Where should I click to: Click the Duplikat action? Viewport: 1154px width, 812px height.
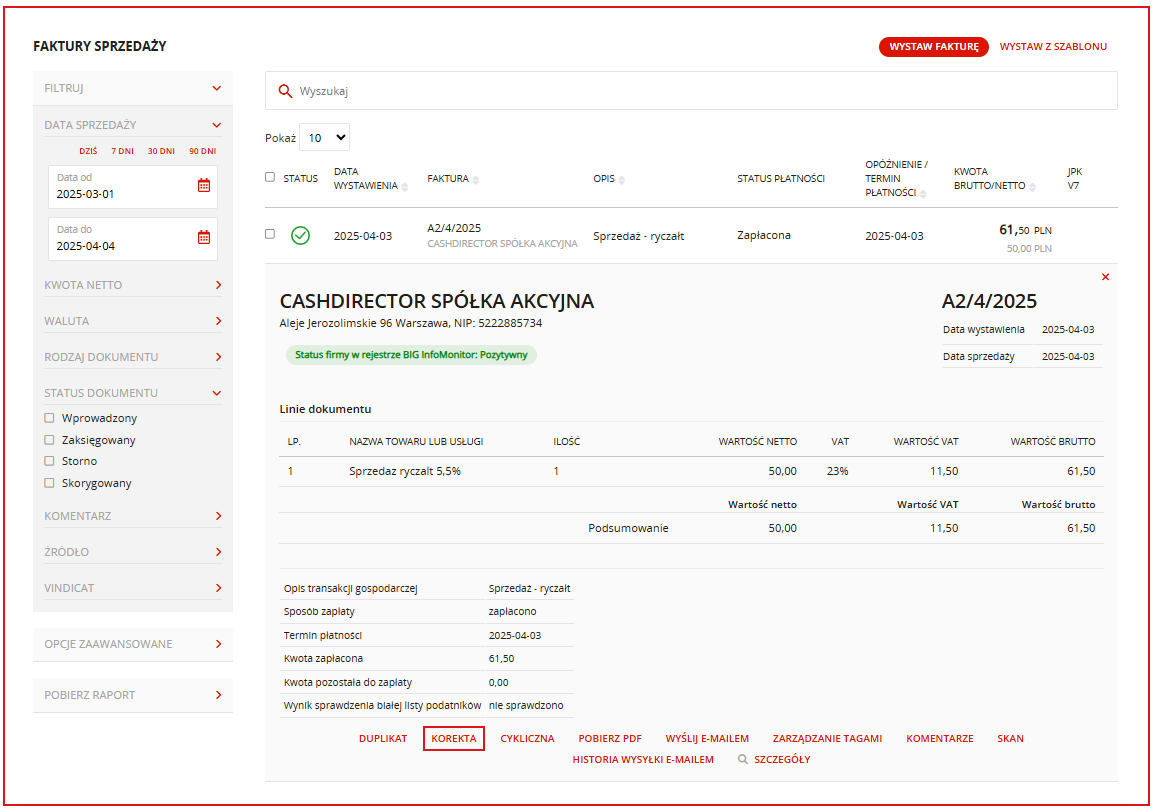coord(383,738)
